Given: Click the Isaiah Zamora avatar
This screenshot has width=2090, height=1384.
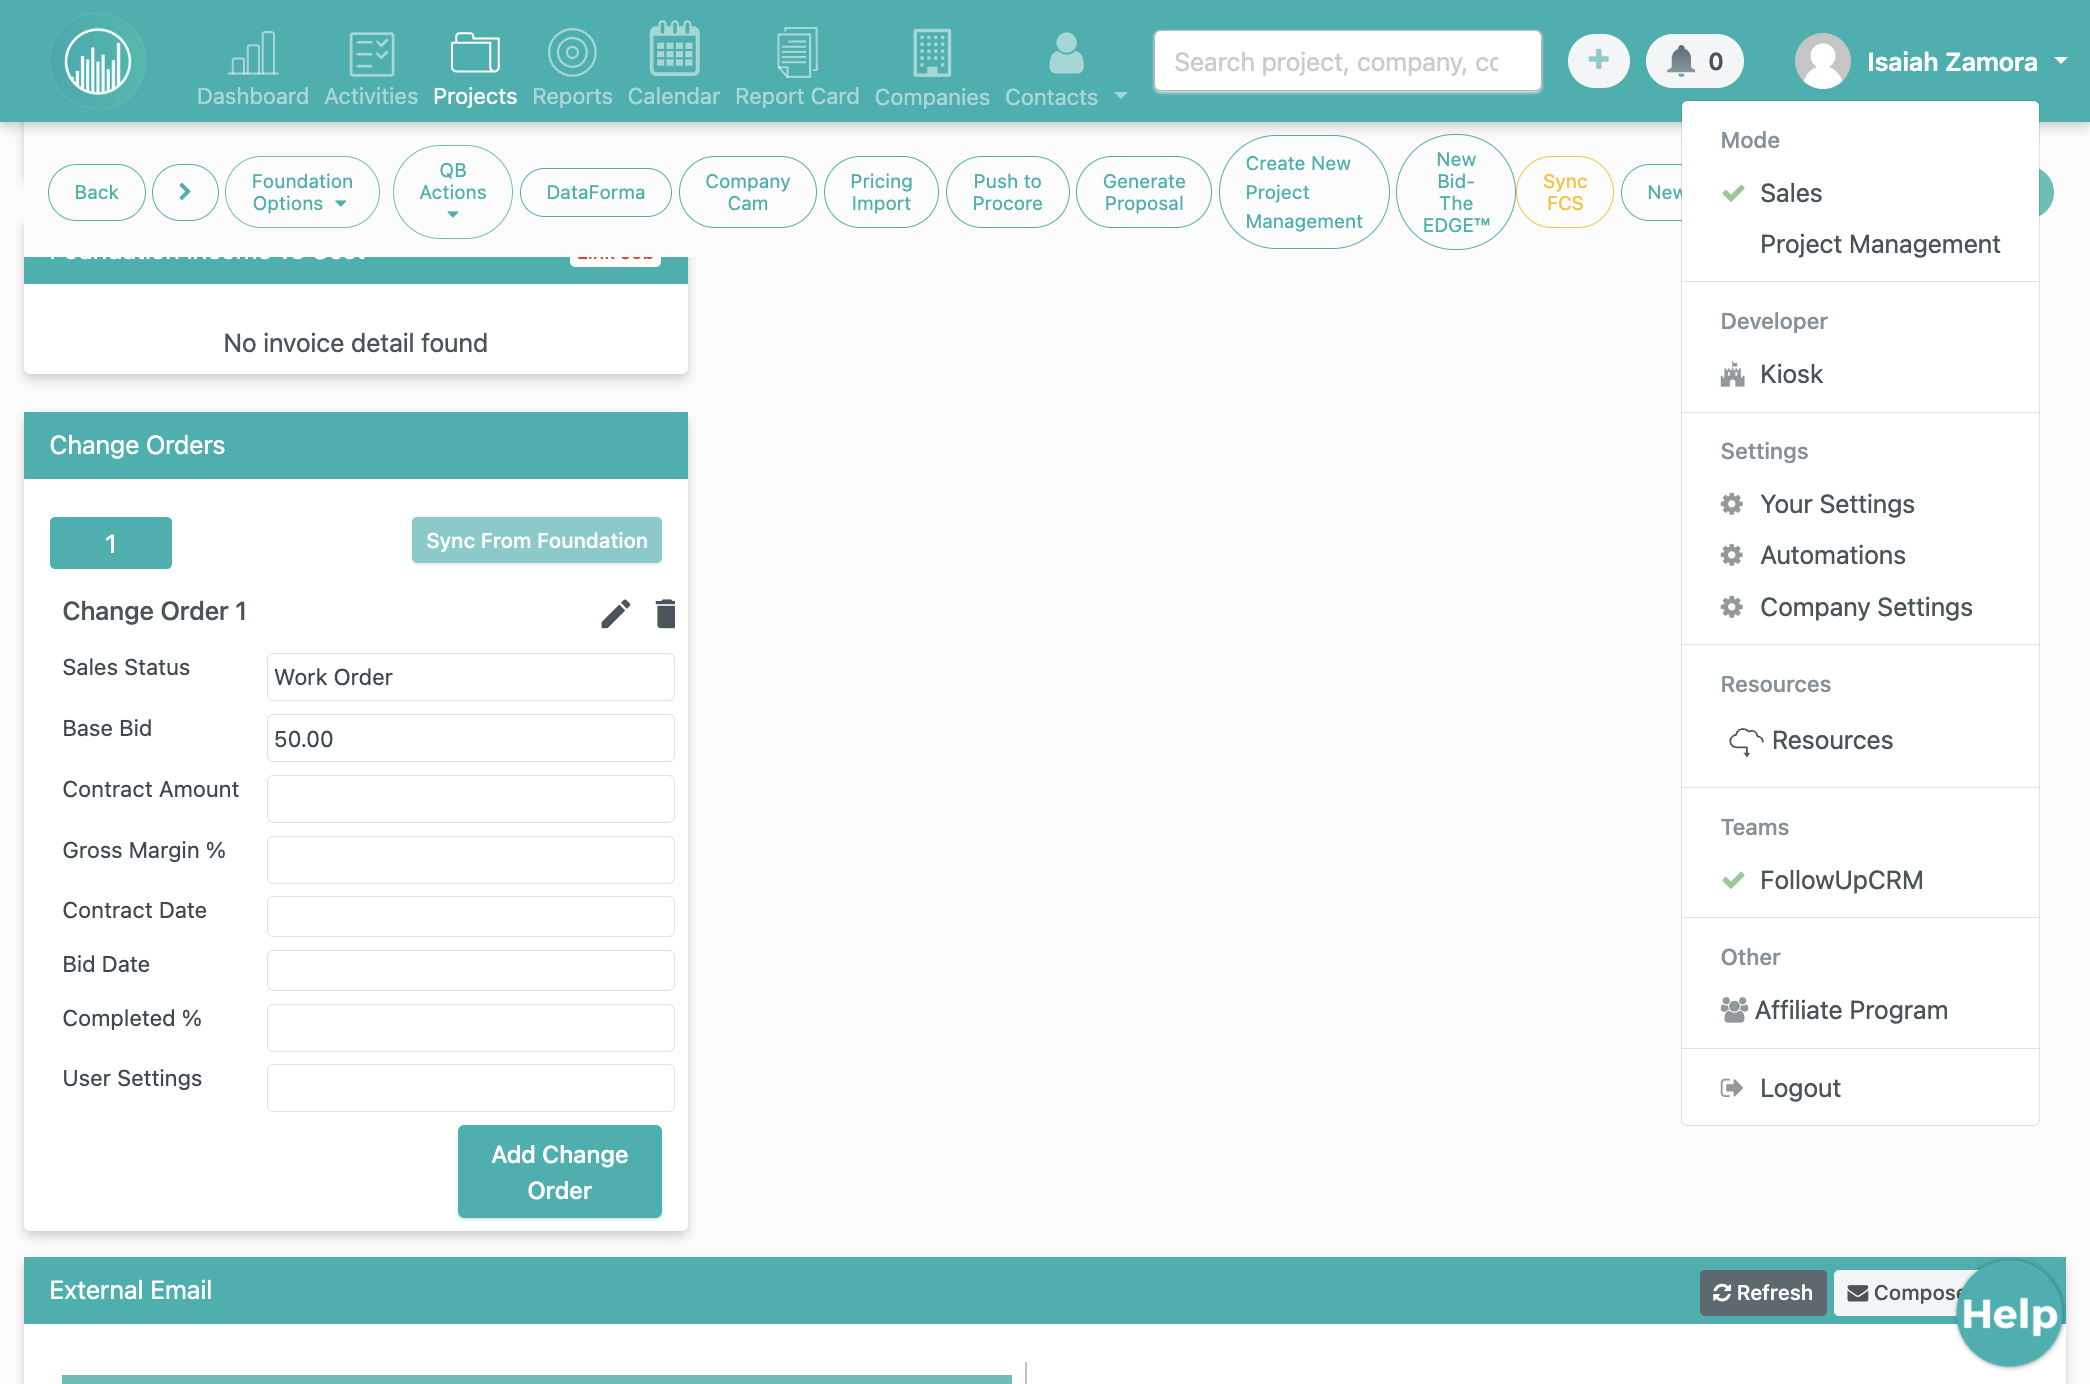Looking at the screenshot, I should coord(1822,62).
